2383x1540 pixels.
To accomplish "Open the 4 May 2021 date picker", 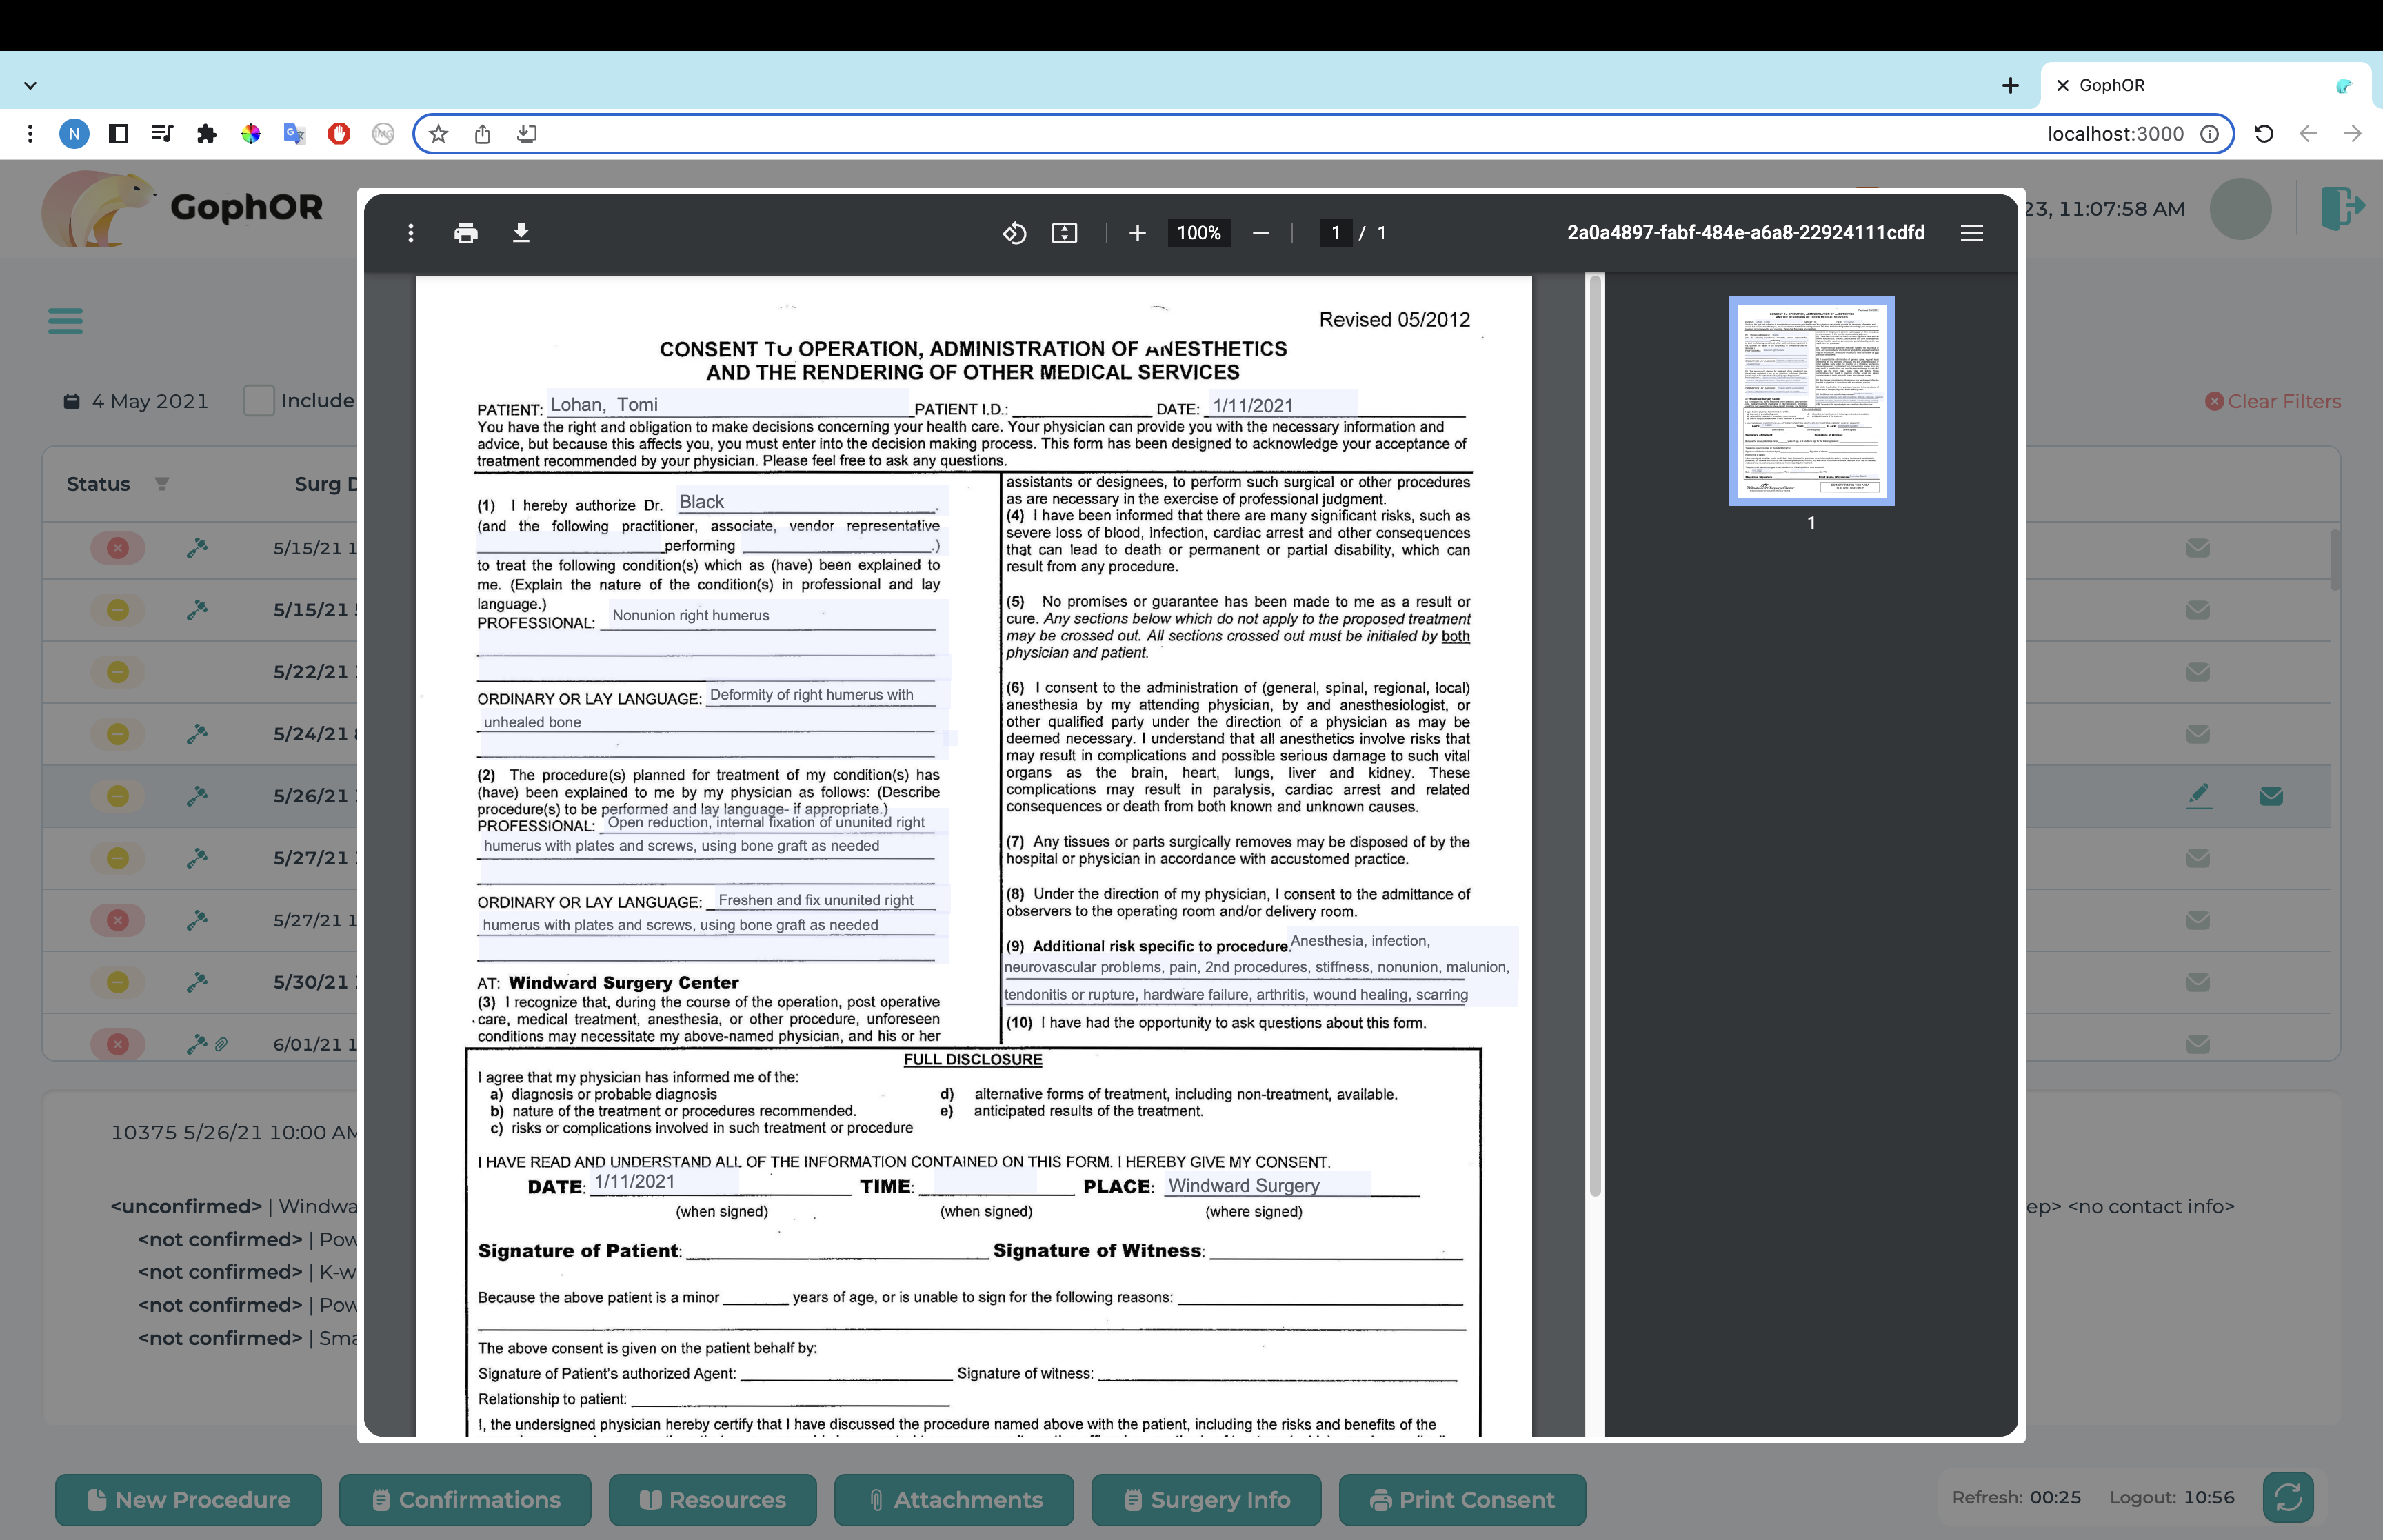I will (x=137, y=401).
